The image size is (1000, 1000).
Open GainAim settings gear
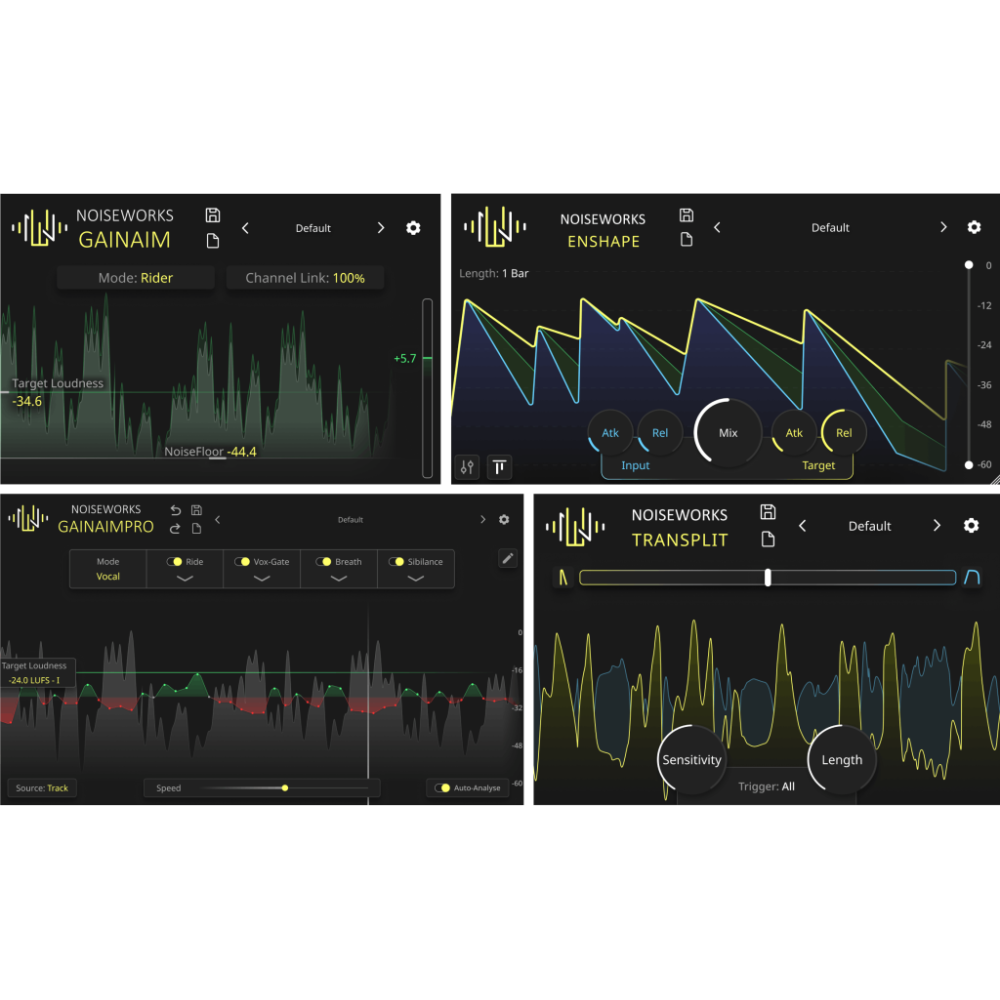(x=413, y=228)
